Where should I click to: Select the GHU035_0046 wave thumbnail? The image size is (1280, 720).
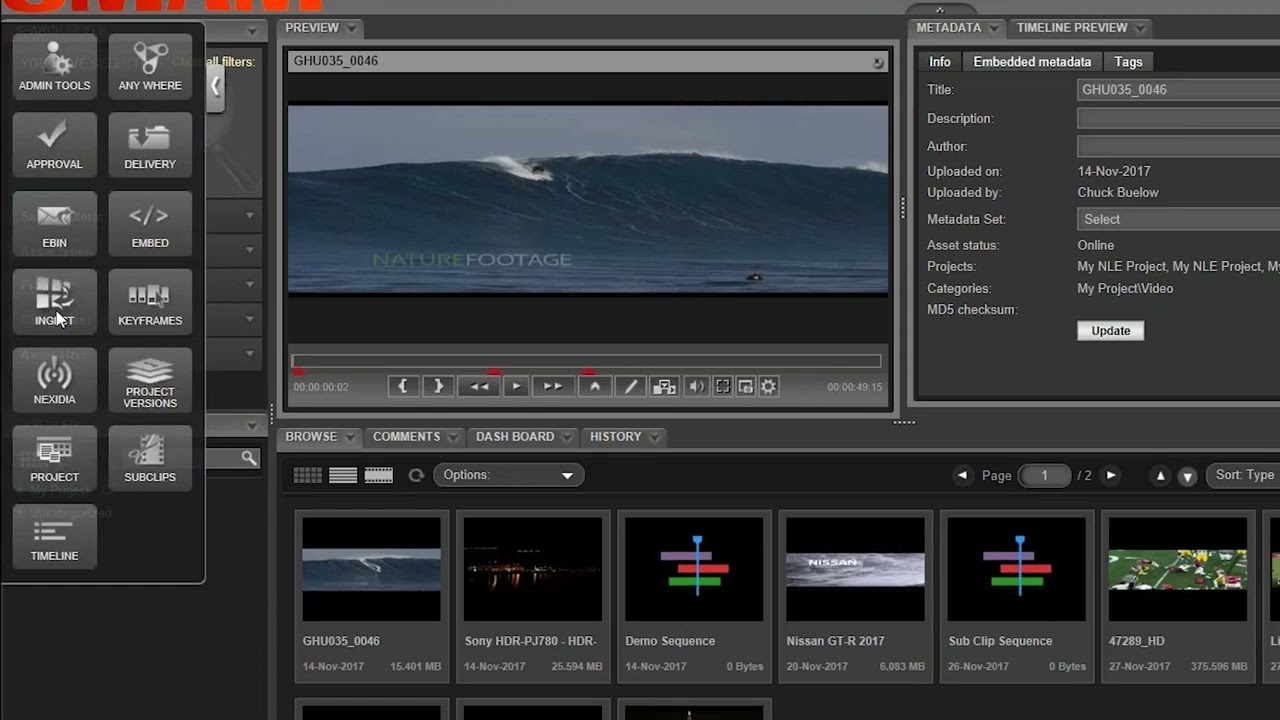point(371,569)
